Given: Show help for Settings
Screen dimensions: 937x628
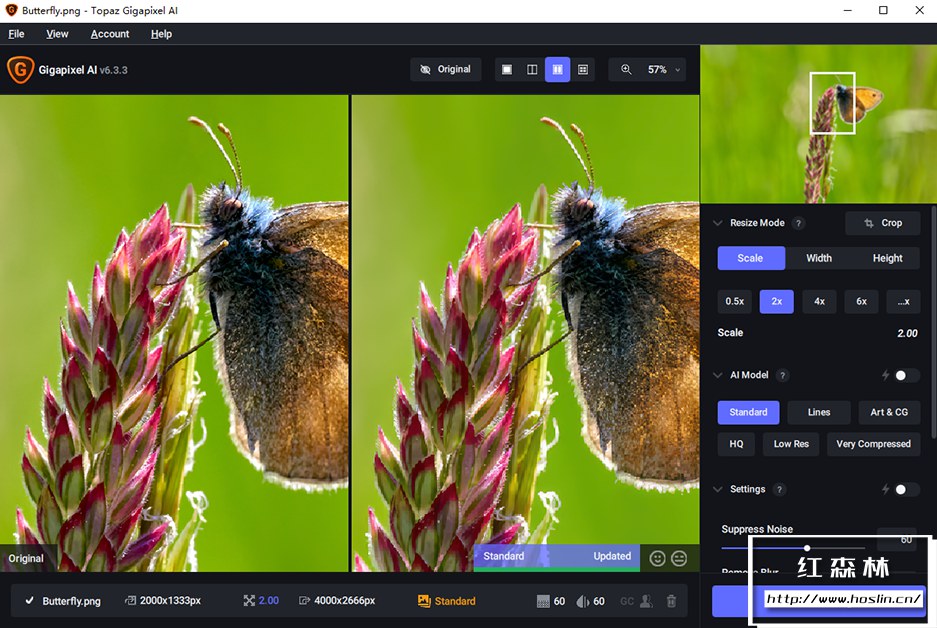Looking at the screenshot, I should click(779, 489).
